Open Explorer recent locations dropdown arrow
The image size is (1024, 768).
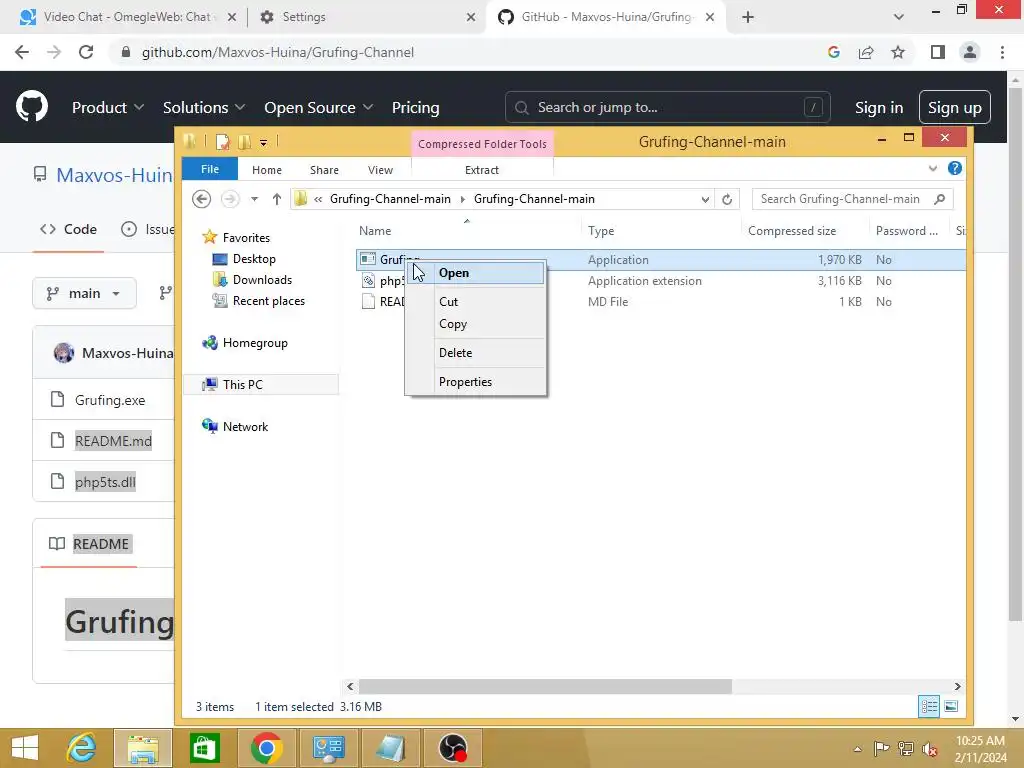tap(254, 199)
